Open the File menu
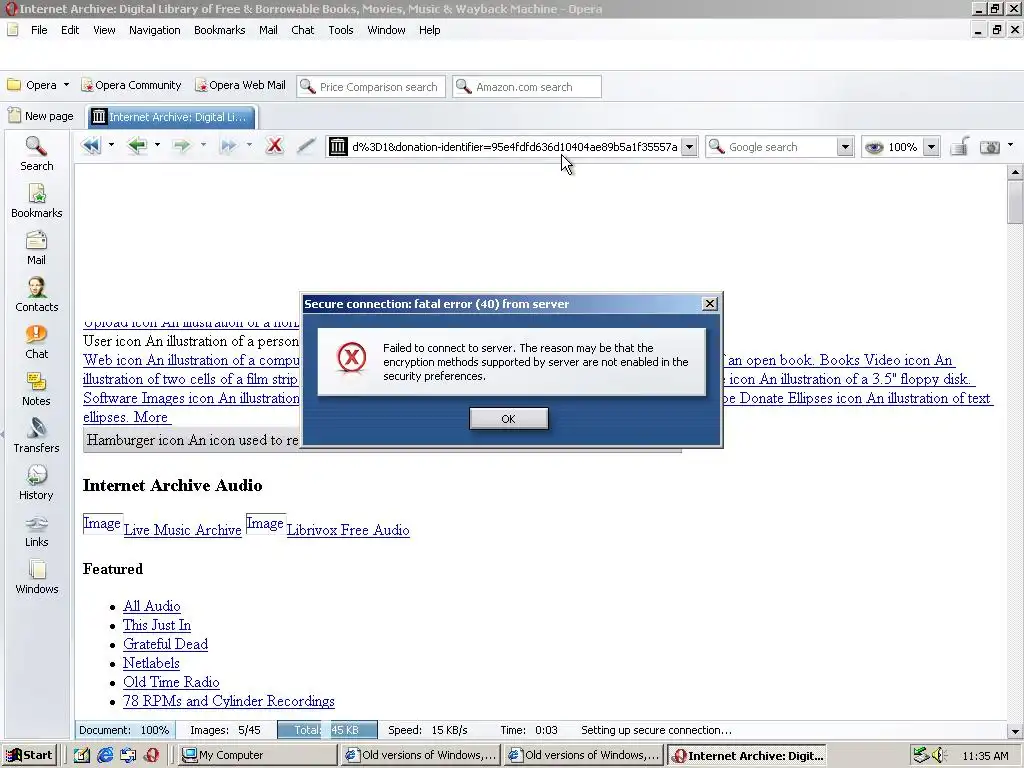 39,30
